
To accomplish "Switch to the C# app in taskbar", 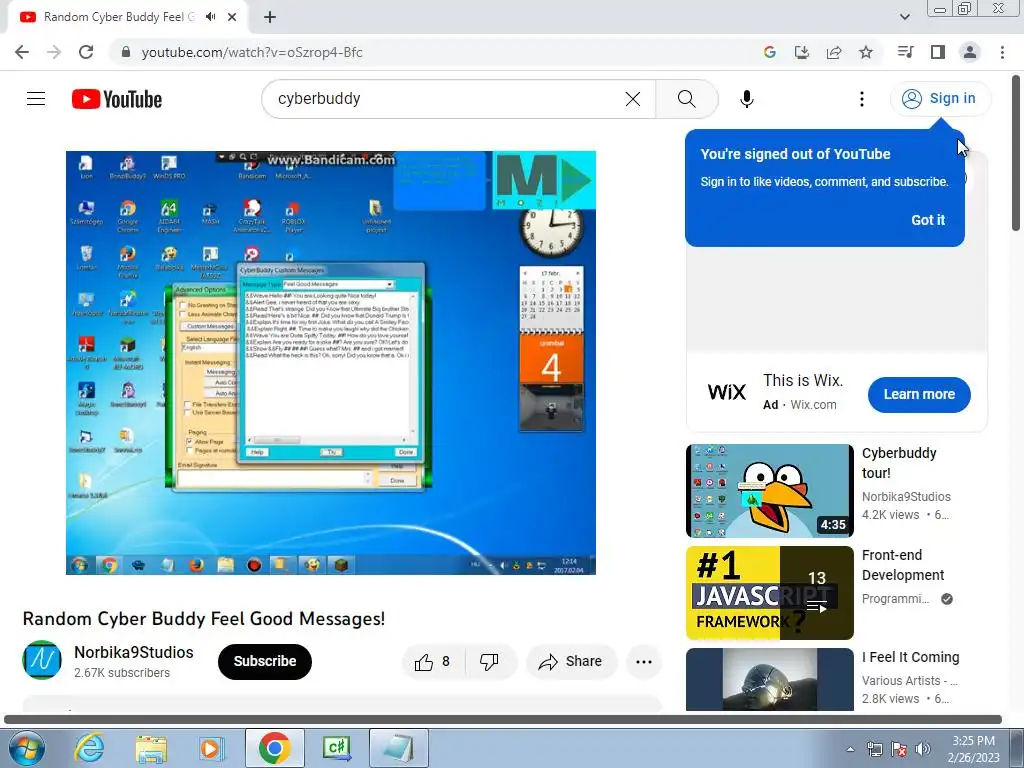I will pos(337,748).
